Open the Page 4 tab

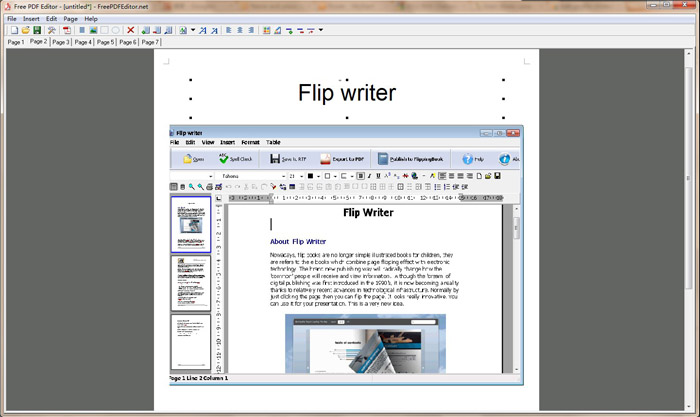[83, 42]
